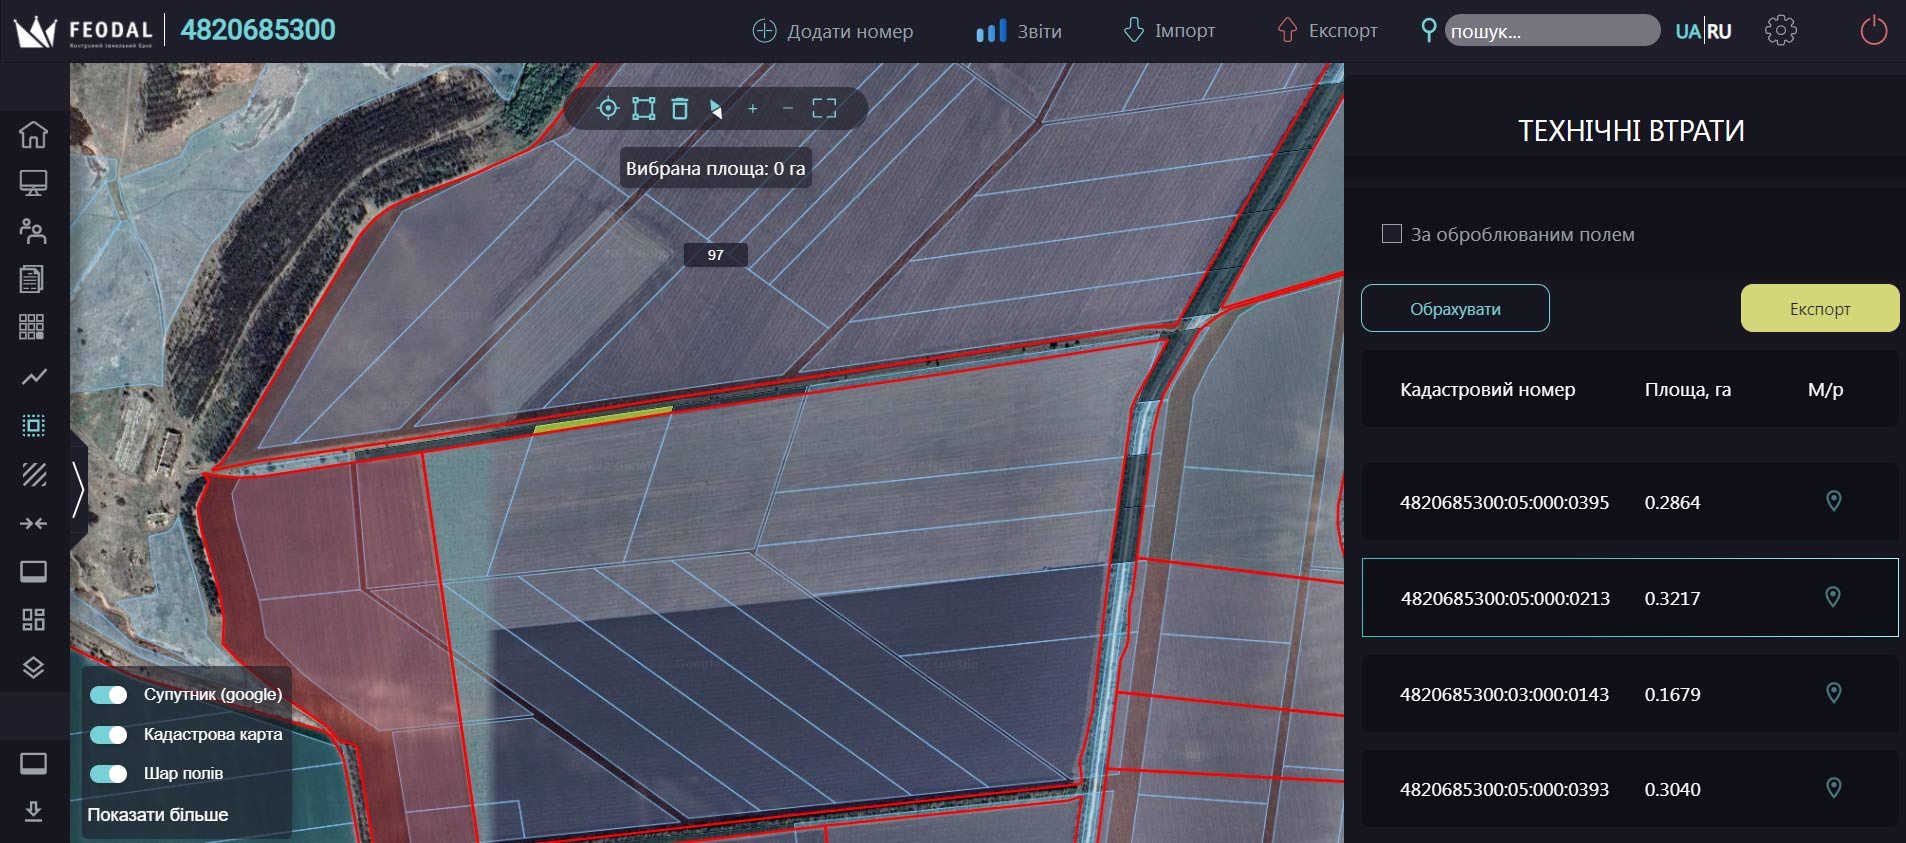Turn off the 'Кадастрова карта' layer switch
Screen dimensions: 1906x843
pyautogui.click(x=109, y=735)
